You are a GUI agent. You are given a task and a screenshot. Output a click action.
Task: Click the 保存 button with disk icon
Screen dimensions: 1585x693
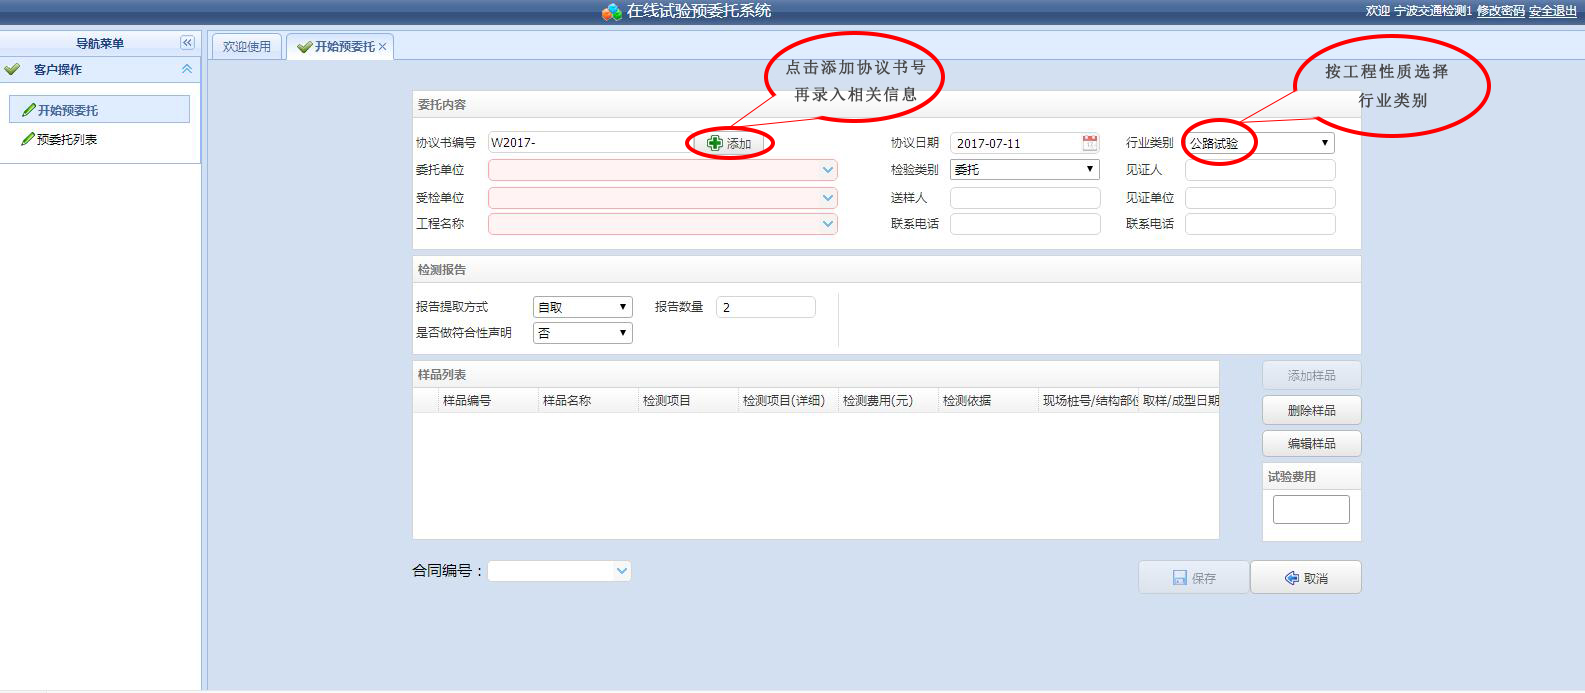pyautogui.click(x=1194, y=578)
